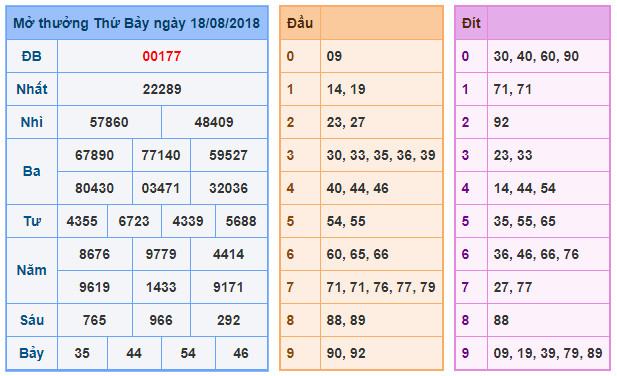Select the '23, 27' entry
The width and height of the screenshot is (617, 376).
(346, 122)
